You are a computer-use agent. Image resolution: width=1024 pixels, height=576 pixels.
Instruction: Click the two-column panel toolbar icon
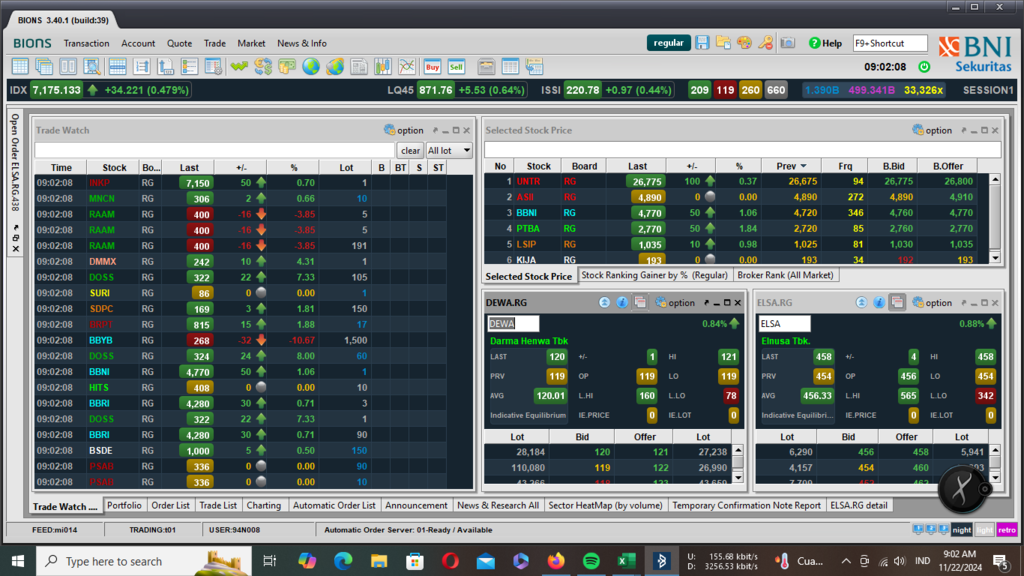(68, 67)
